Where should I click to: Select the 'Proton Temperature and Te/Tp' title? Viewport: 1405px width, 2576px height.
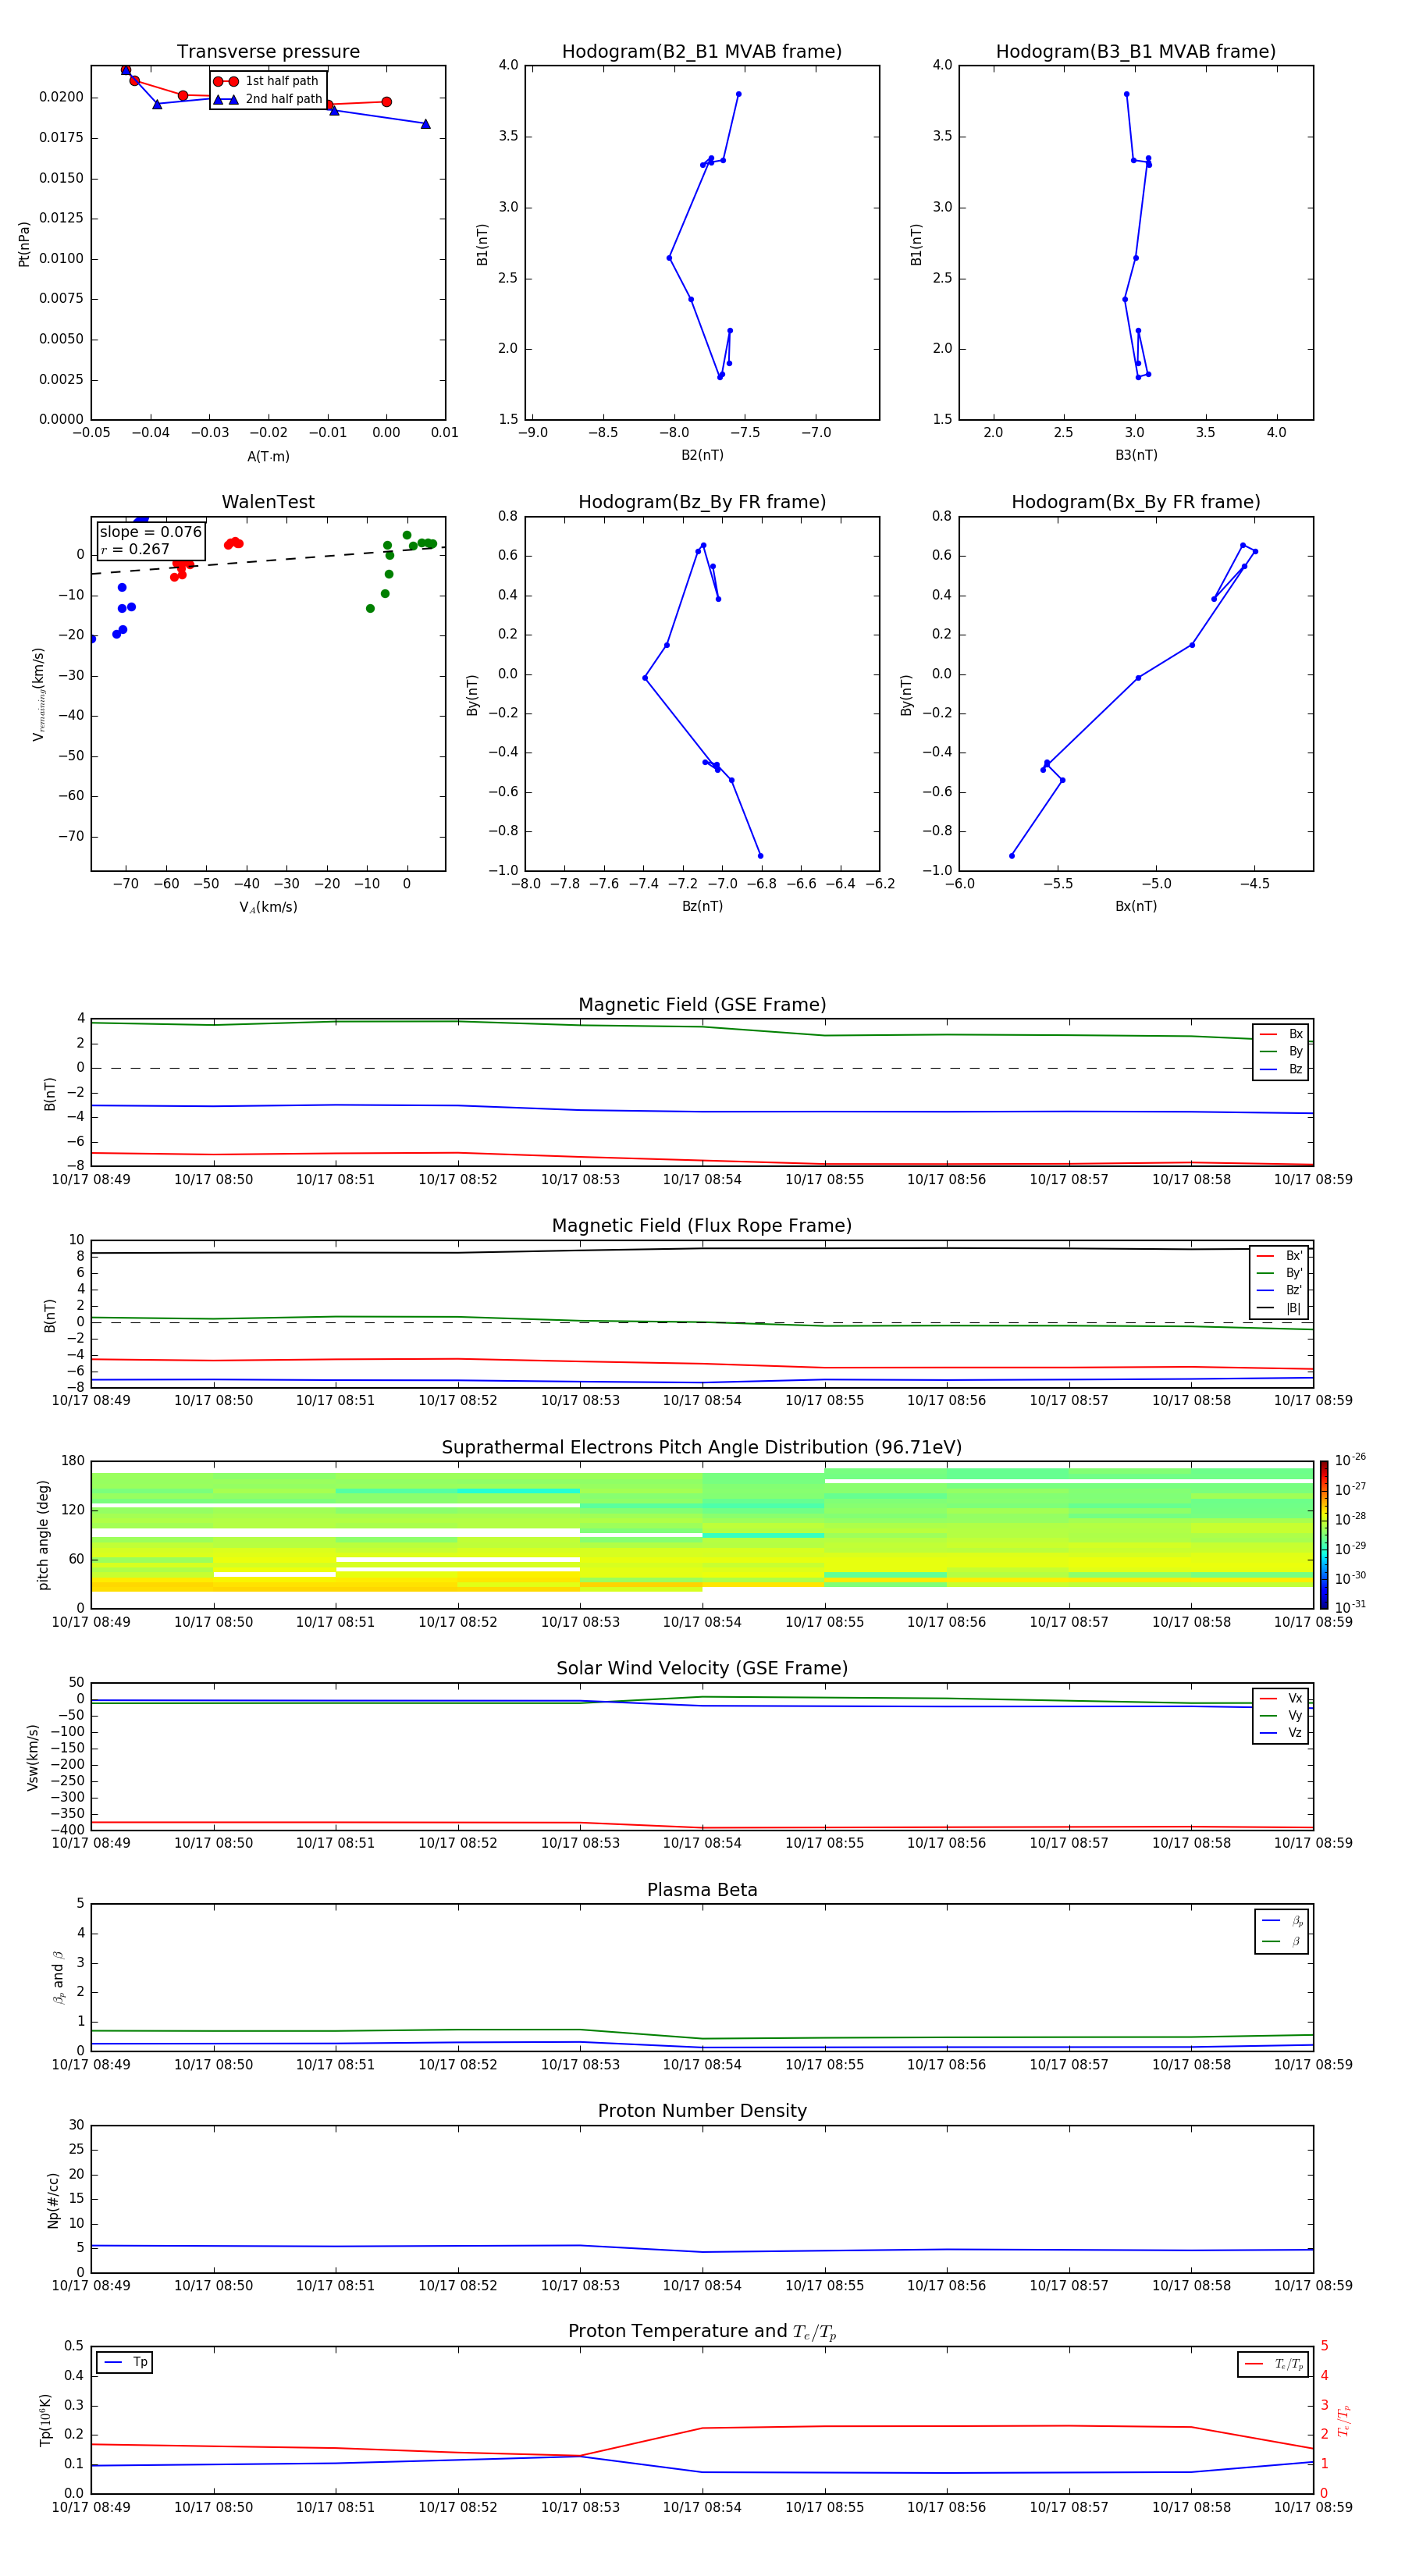coord(702,2332)
